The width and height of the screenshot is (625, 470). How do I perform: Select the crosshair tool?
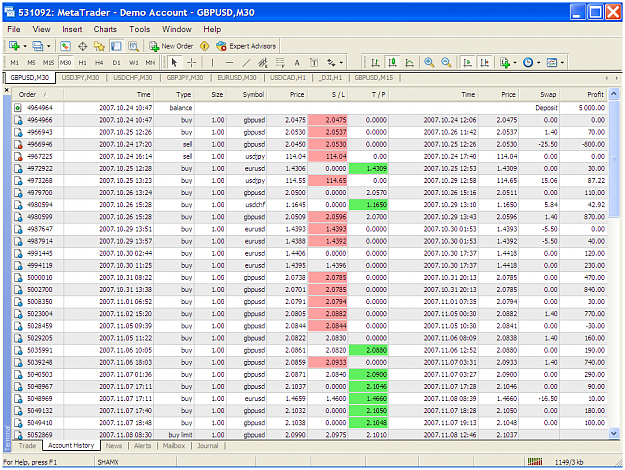click(192, 63)
